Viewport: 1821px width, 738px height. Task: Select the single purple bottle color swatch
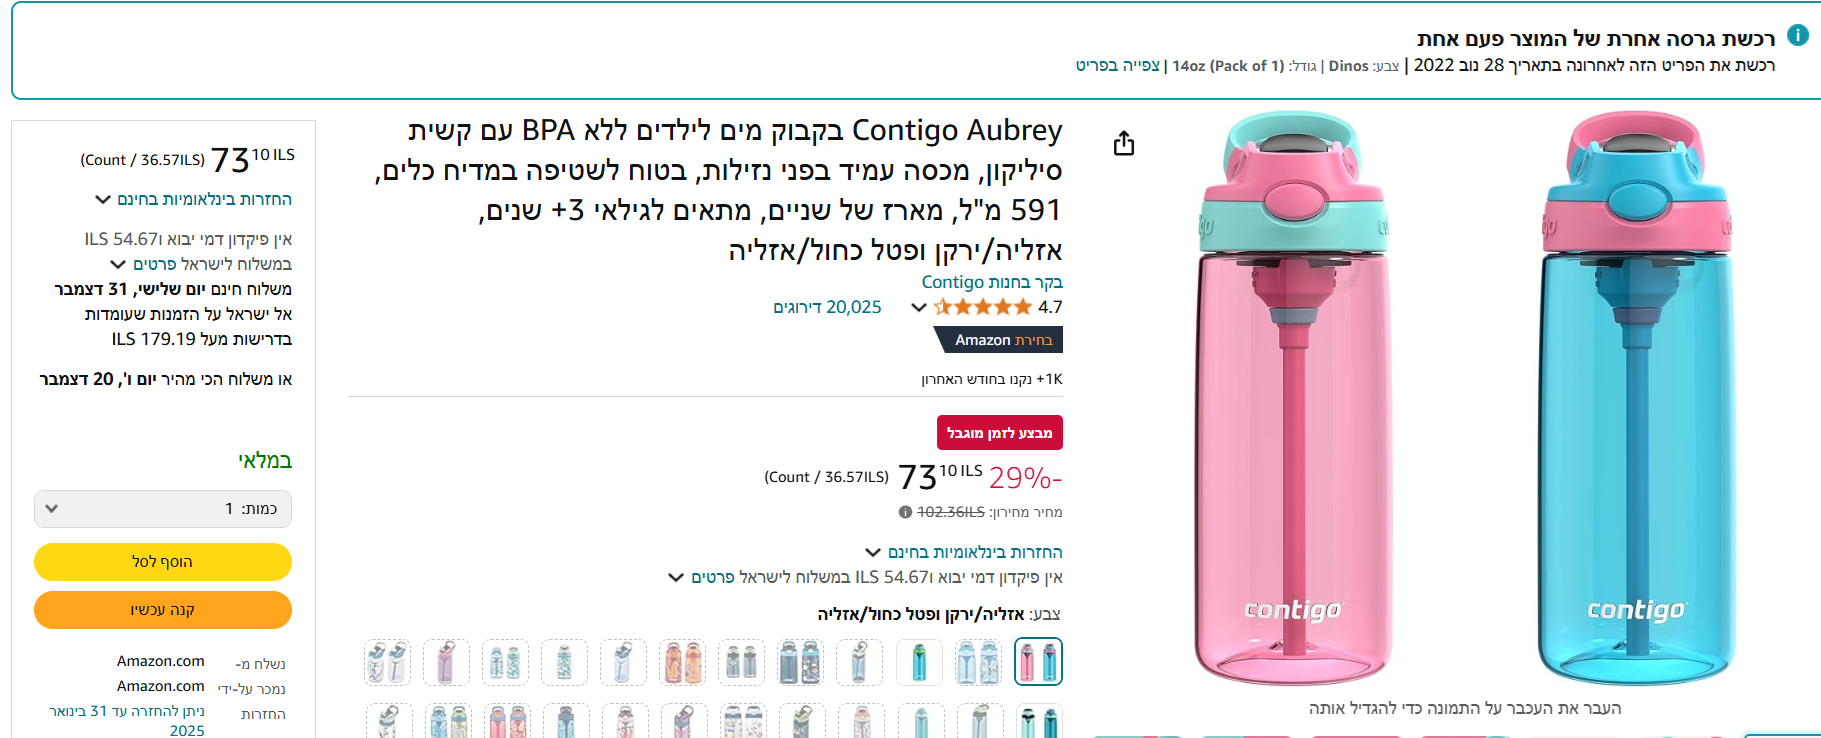[x=446, y=662]
